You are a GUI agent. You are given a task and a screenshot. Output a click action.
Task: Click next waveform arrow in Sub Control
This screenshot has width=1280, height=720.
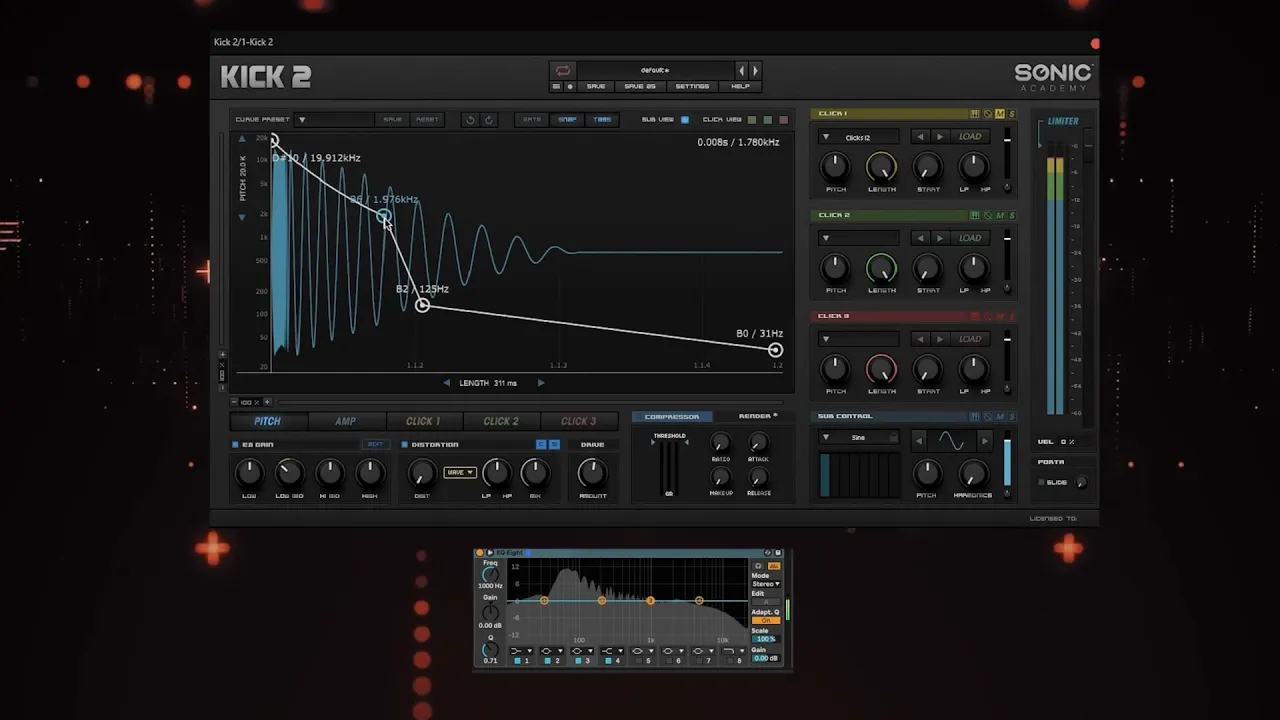(985, 441)
